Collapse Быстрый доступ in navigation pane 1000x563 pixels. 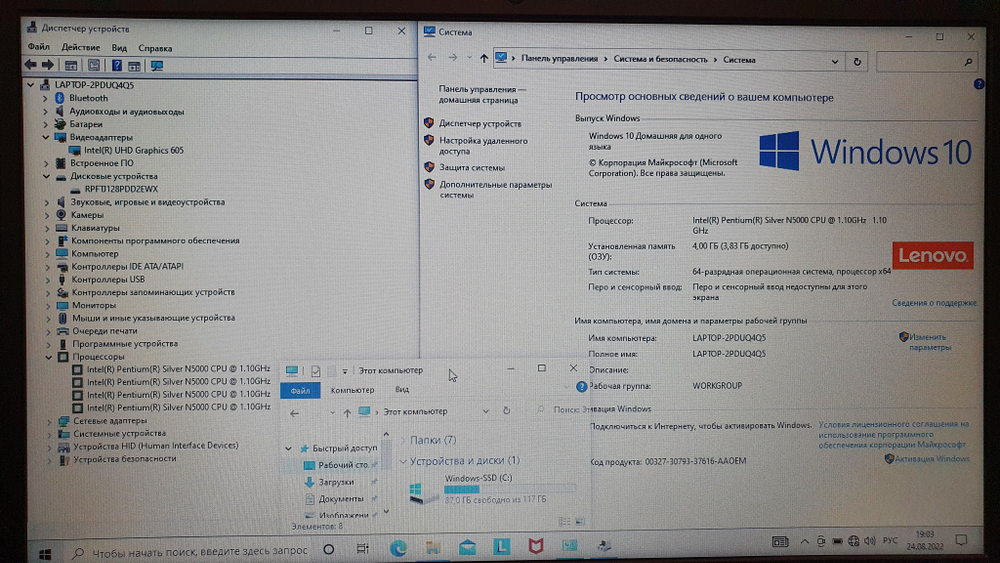(x=288, y=448)
